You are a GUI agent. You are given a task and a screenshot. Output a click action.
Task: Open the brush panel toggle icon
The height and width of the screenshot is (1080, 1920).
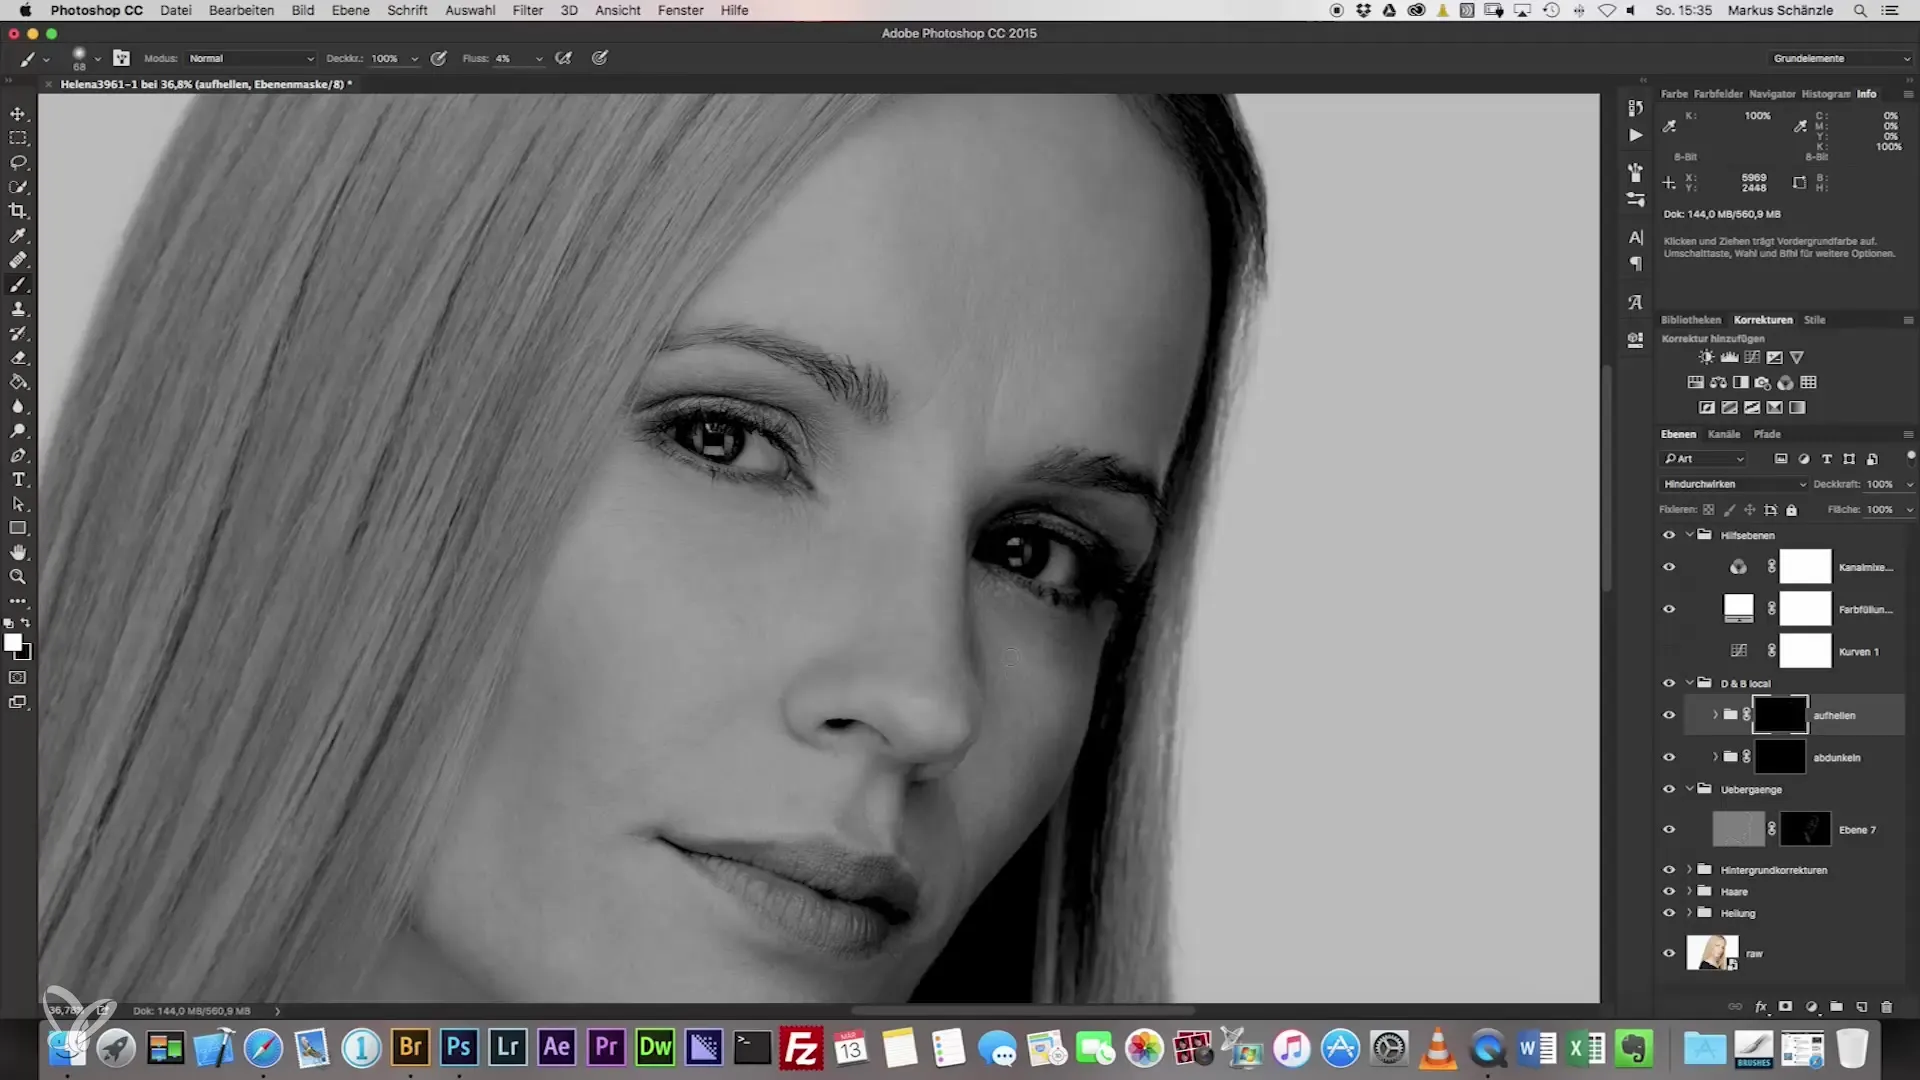[122, 58]
